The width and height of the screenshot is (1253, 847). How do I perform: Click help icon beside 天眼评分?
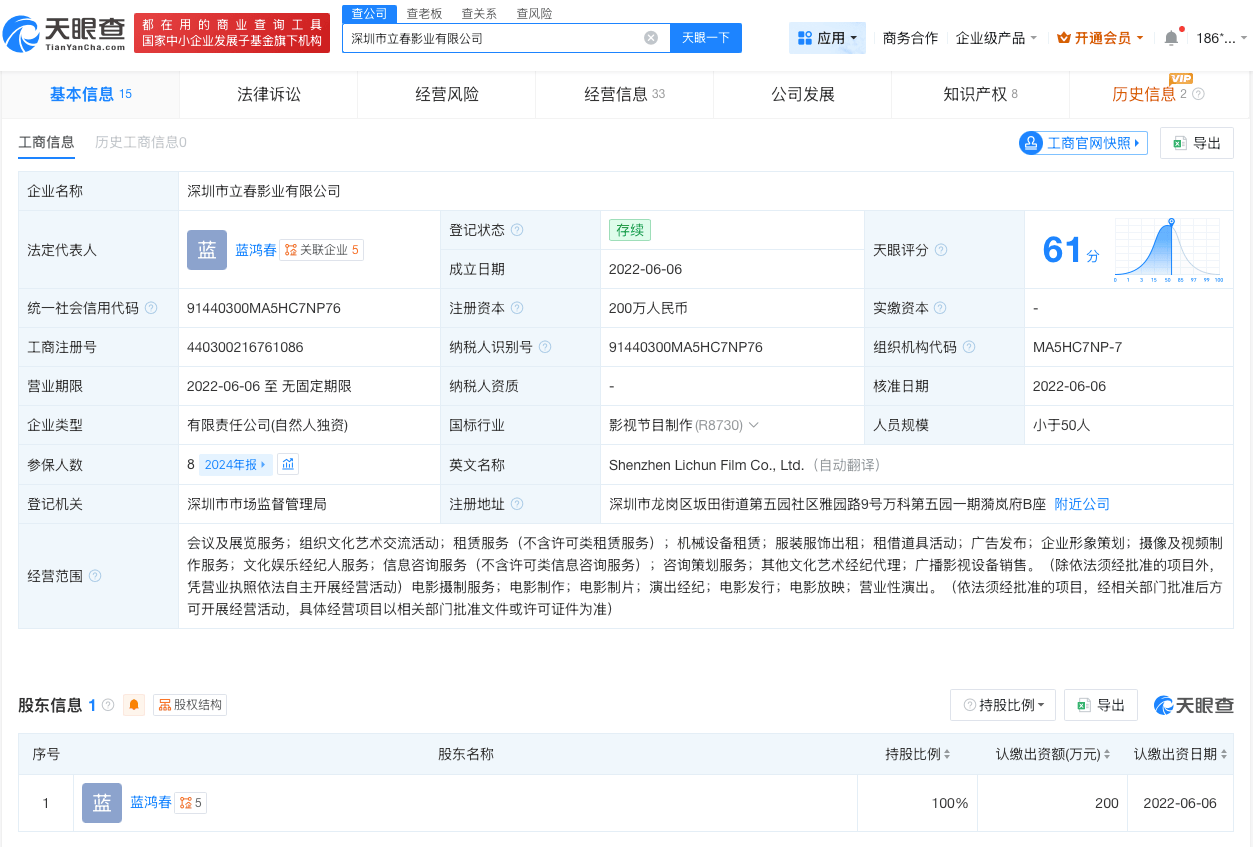click(940, 250)
